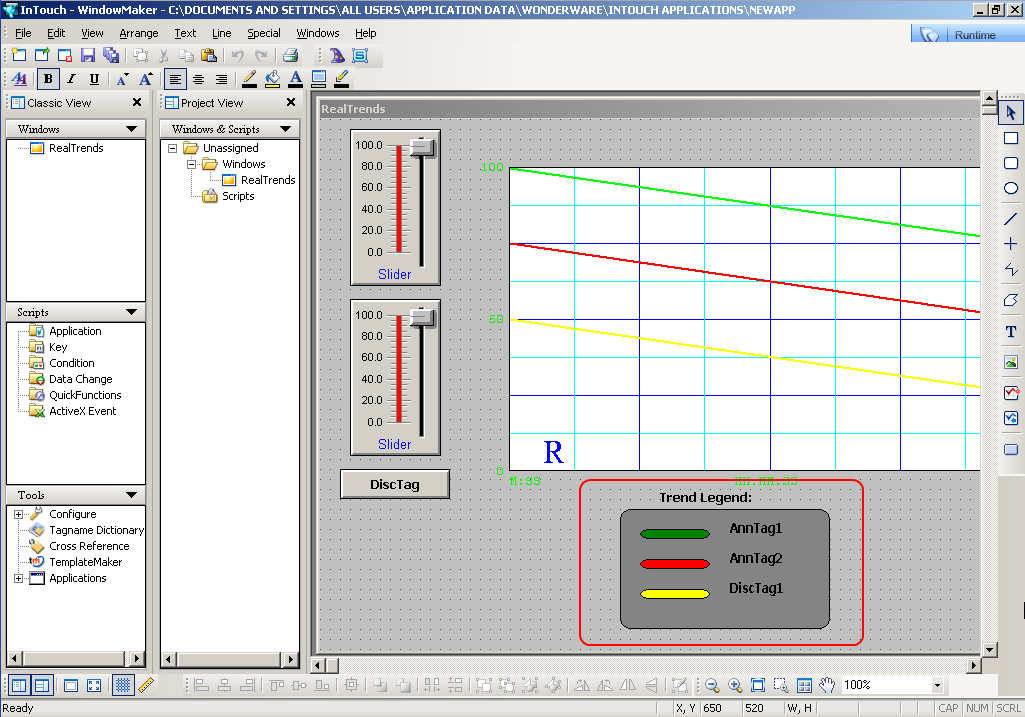Open the Tools pane dropdown arrow
The height and width of the screenshot is (717, 1025).
coord(131,495)
